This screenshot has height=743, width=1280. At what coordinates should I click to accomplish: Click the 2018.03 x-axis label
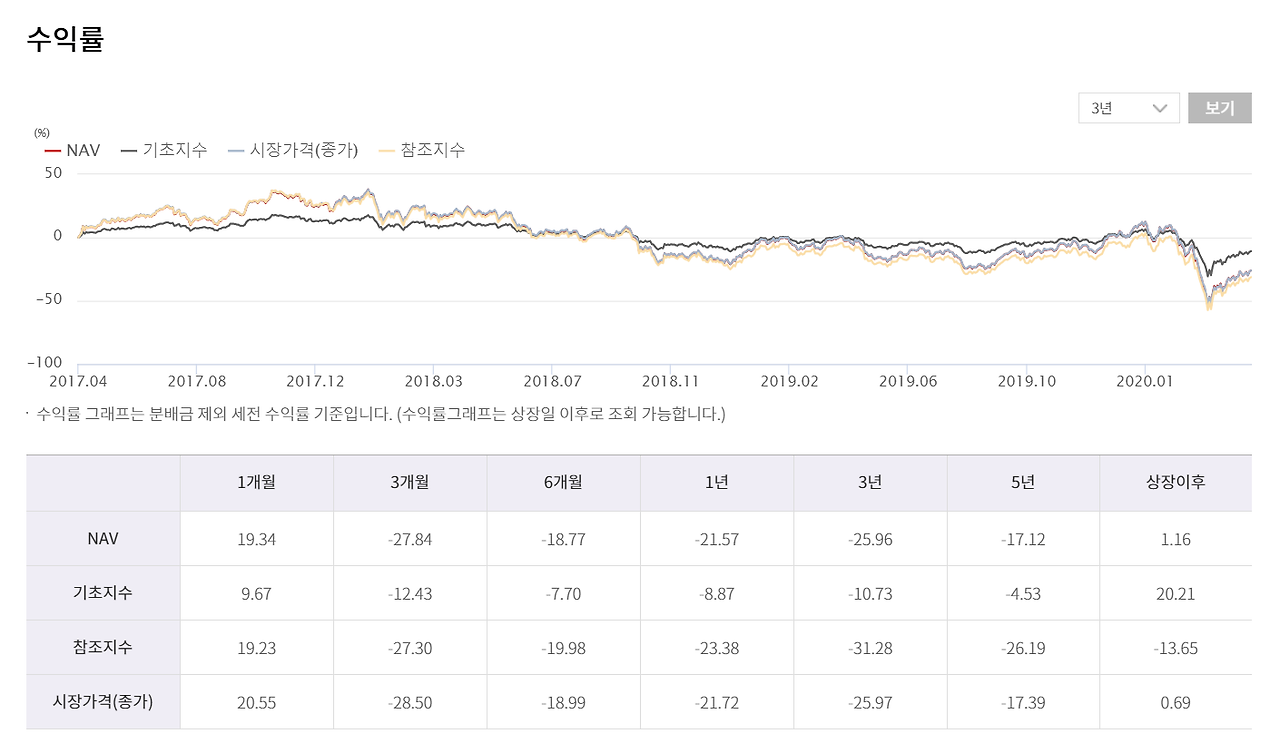[434, 381]
